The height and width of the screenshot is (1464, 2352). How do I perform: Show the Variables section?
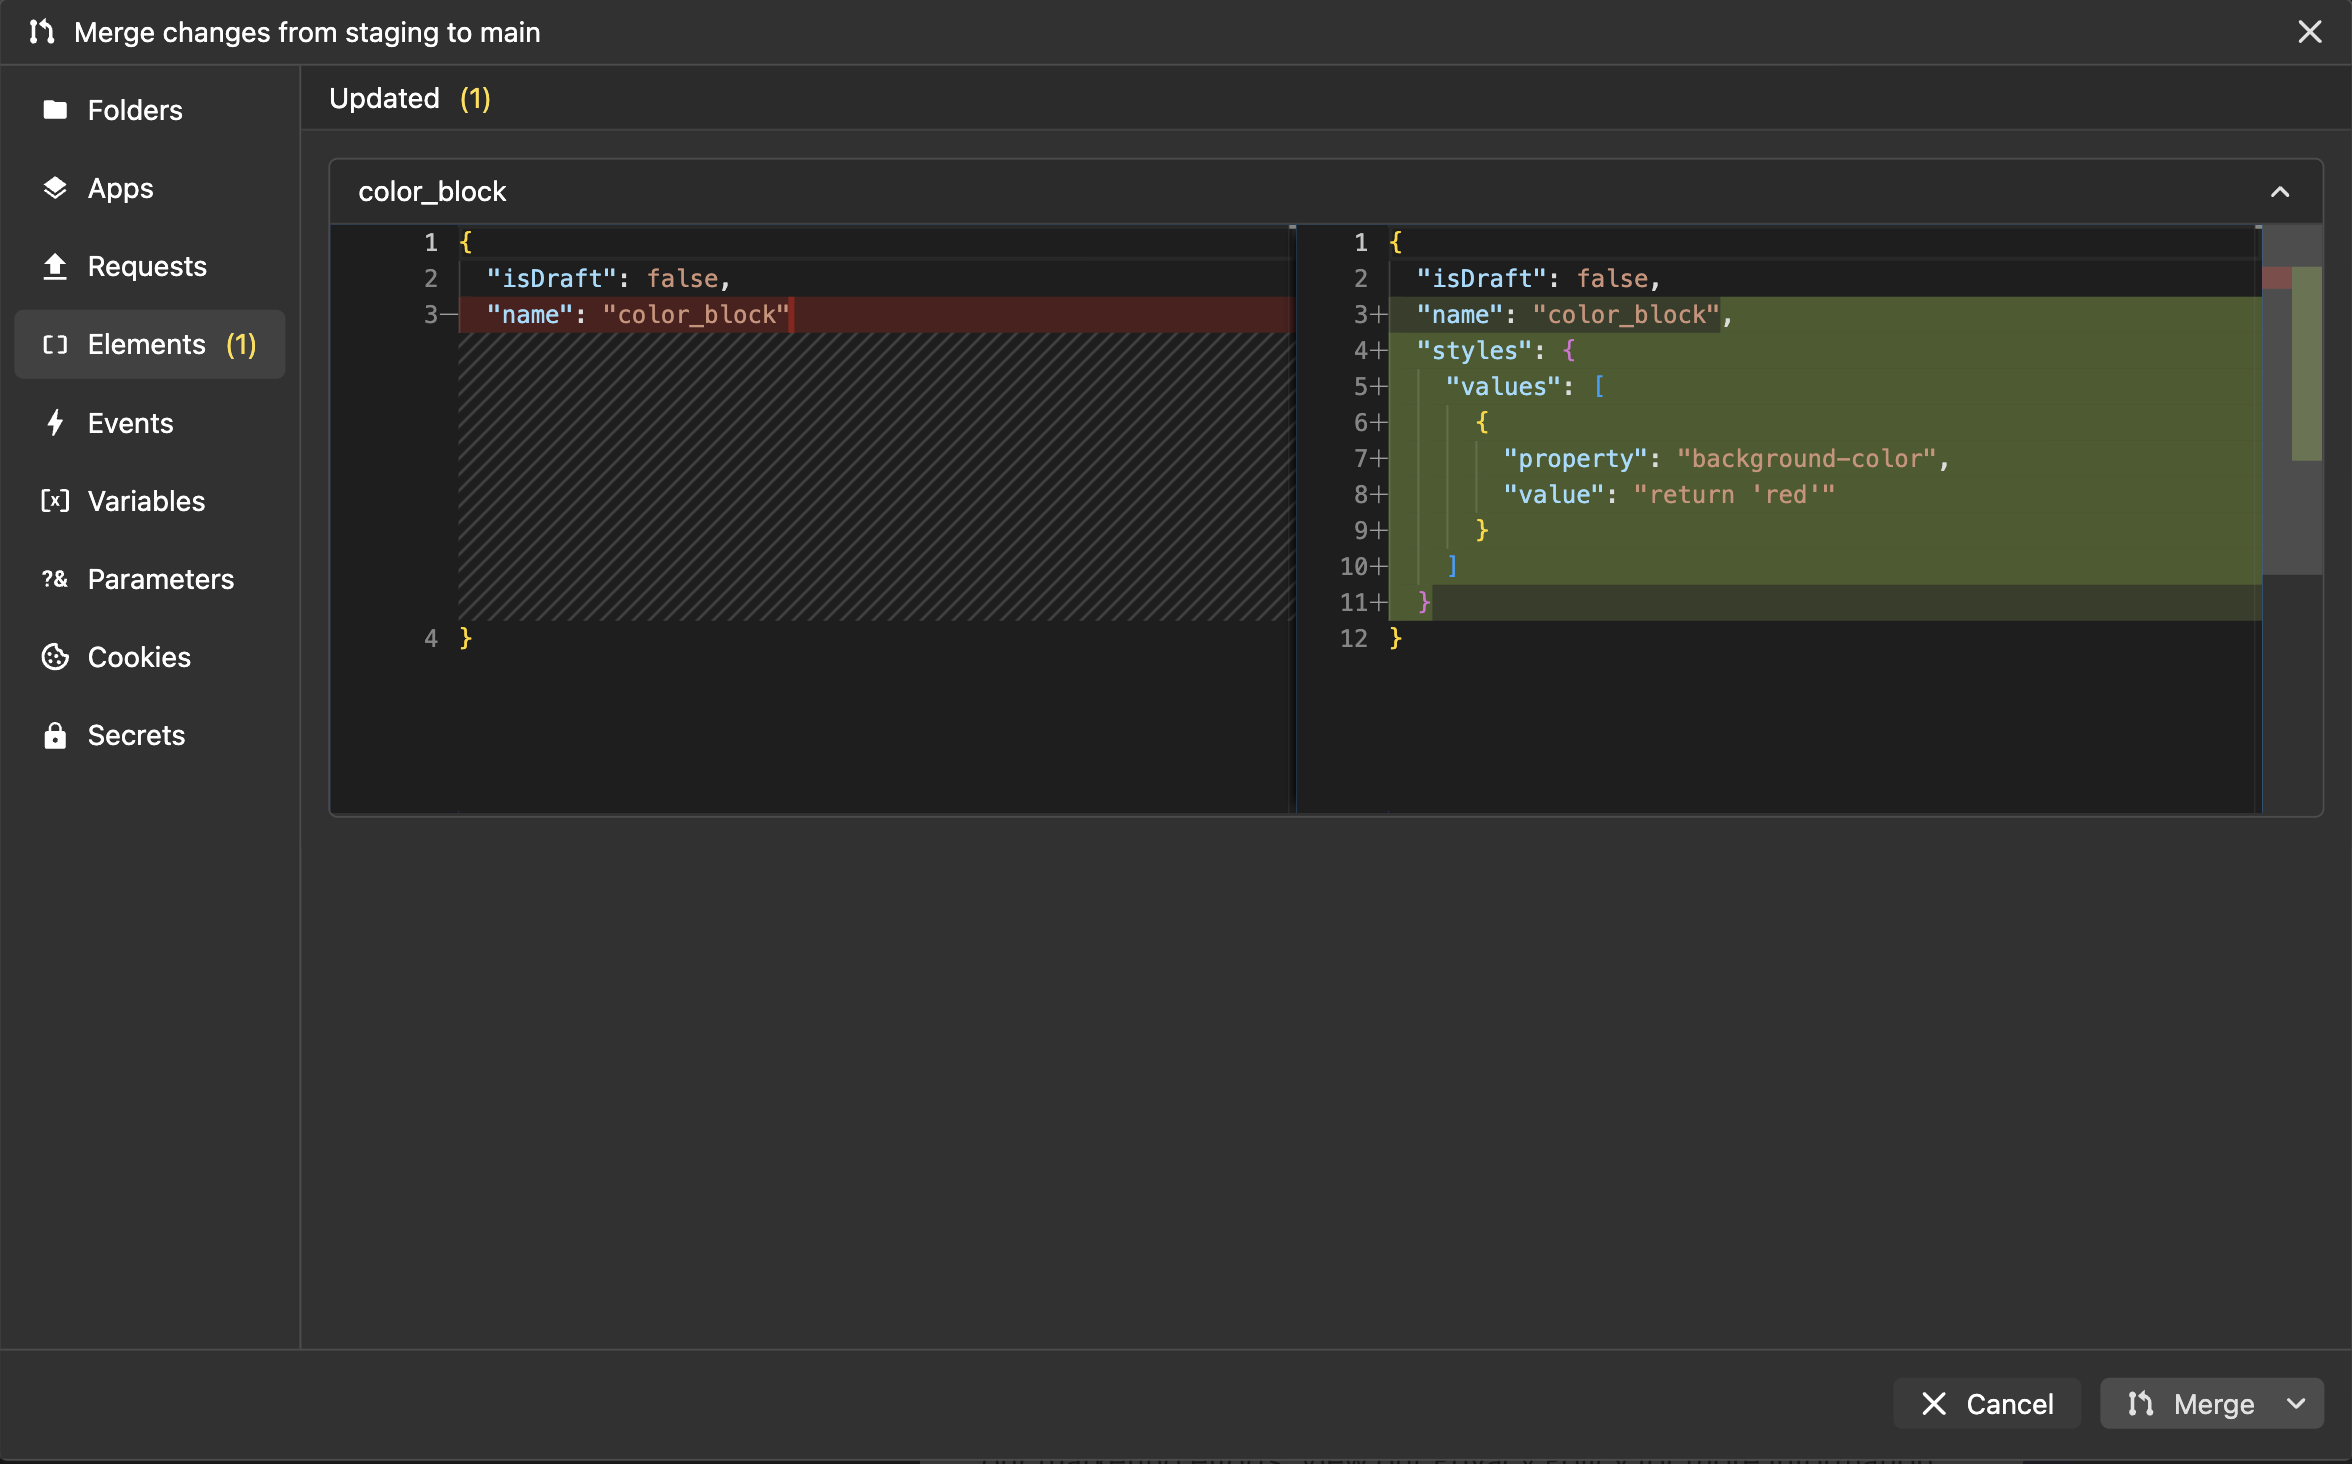coord(150,501)
